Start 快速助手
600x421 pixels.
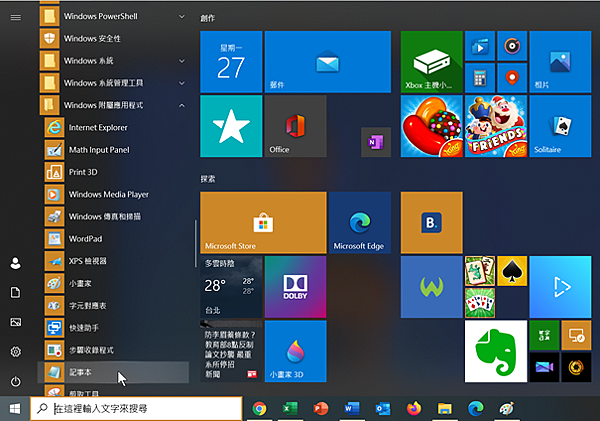coord(113,328)
